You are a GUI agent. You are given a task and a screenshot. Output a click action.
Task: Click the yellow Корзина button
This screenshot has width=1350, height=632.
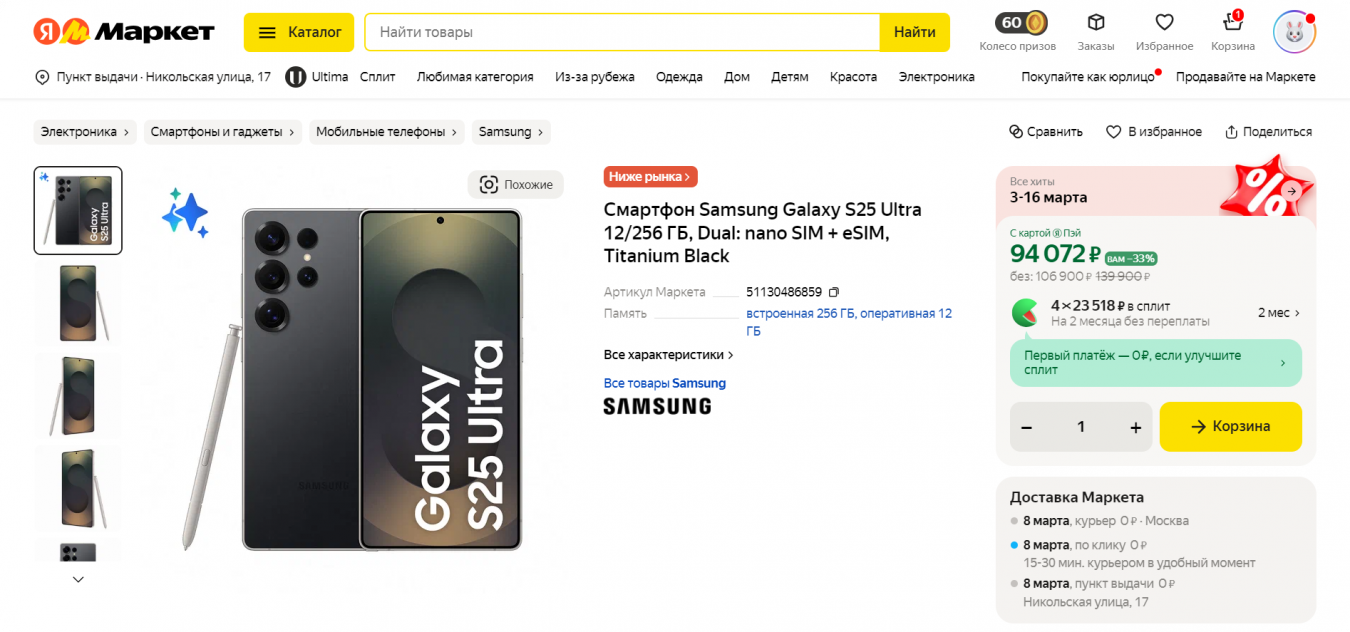[x=1231, y=427]
